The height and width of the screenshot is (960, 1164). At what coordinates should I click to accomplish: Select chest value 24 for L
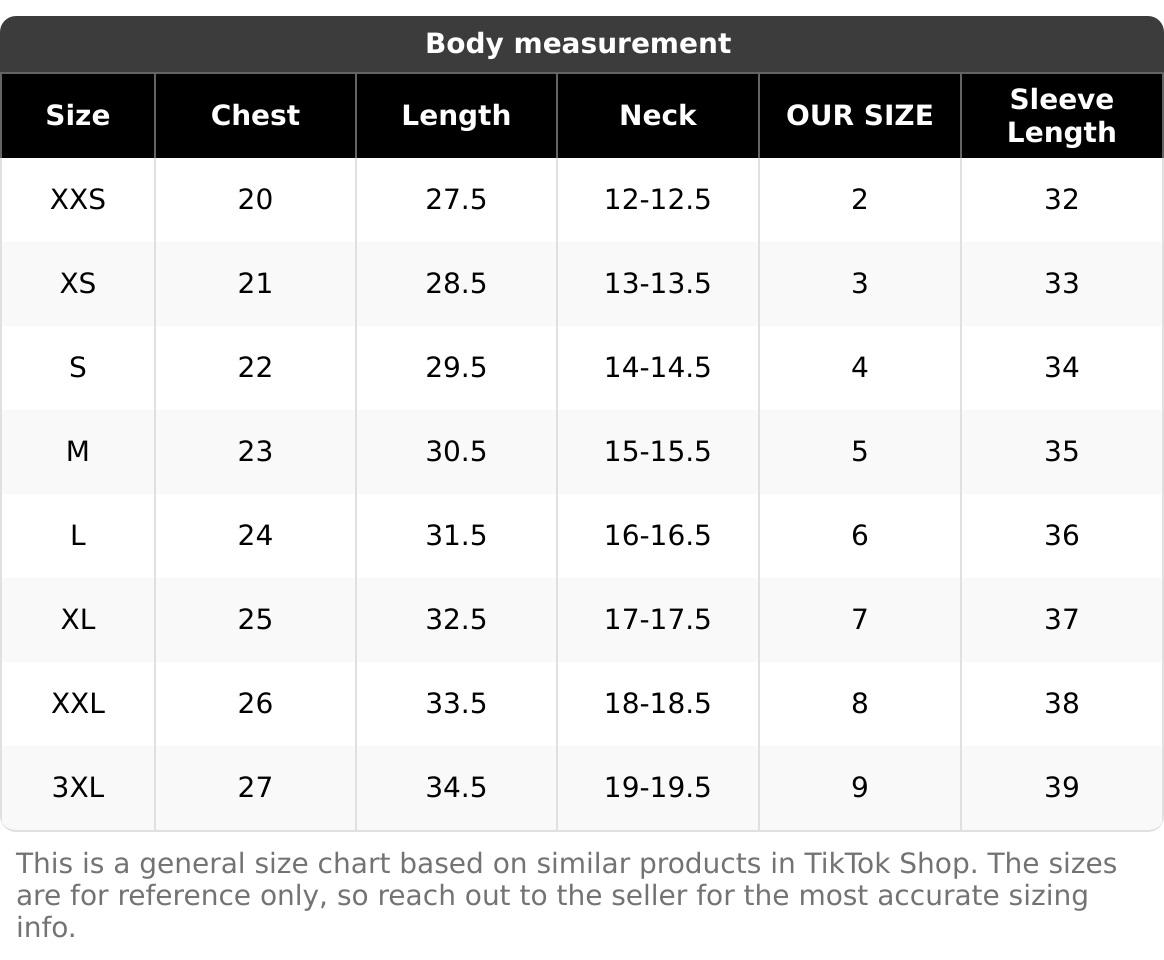click(255, 536)
